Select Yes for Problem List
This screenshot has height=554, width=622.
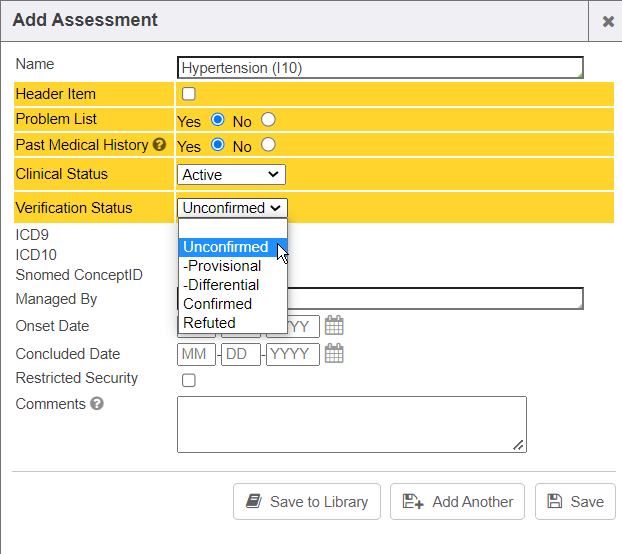218,120
